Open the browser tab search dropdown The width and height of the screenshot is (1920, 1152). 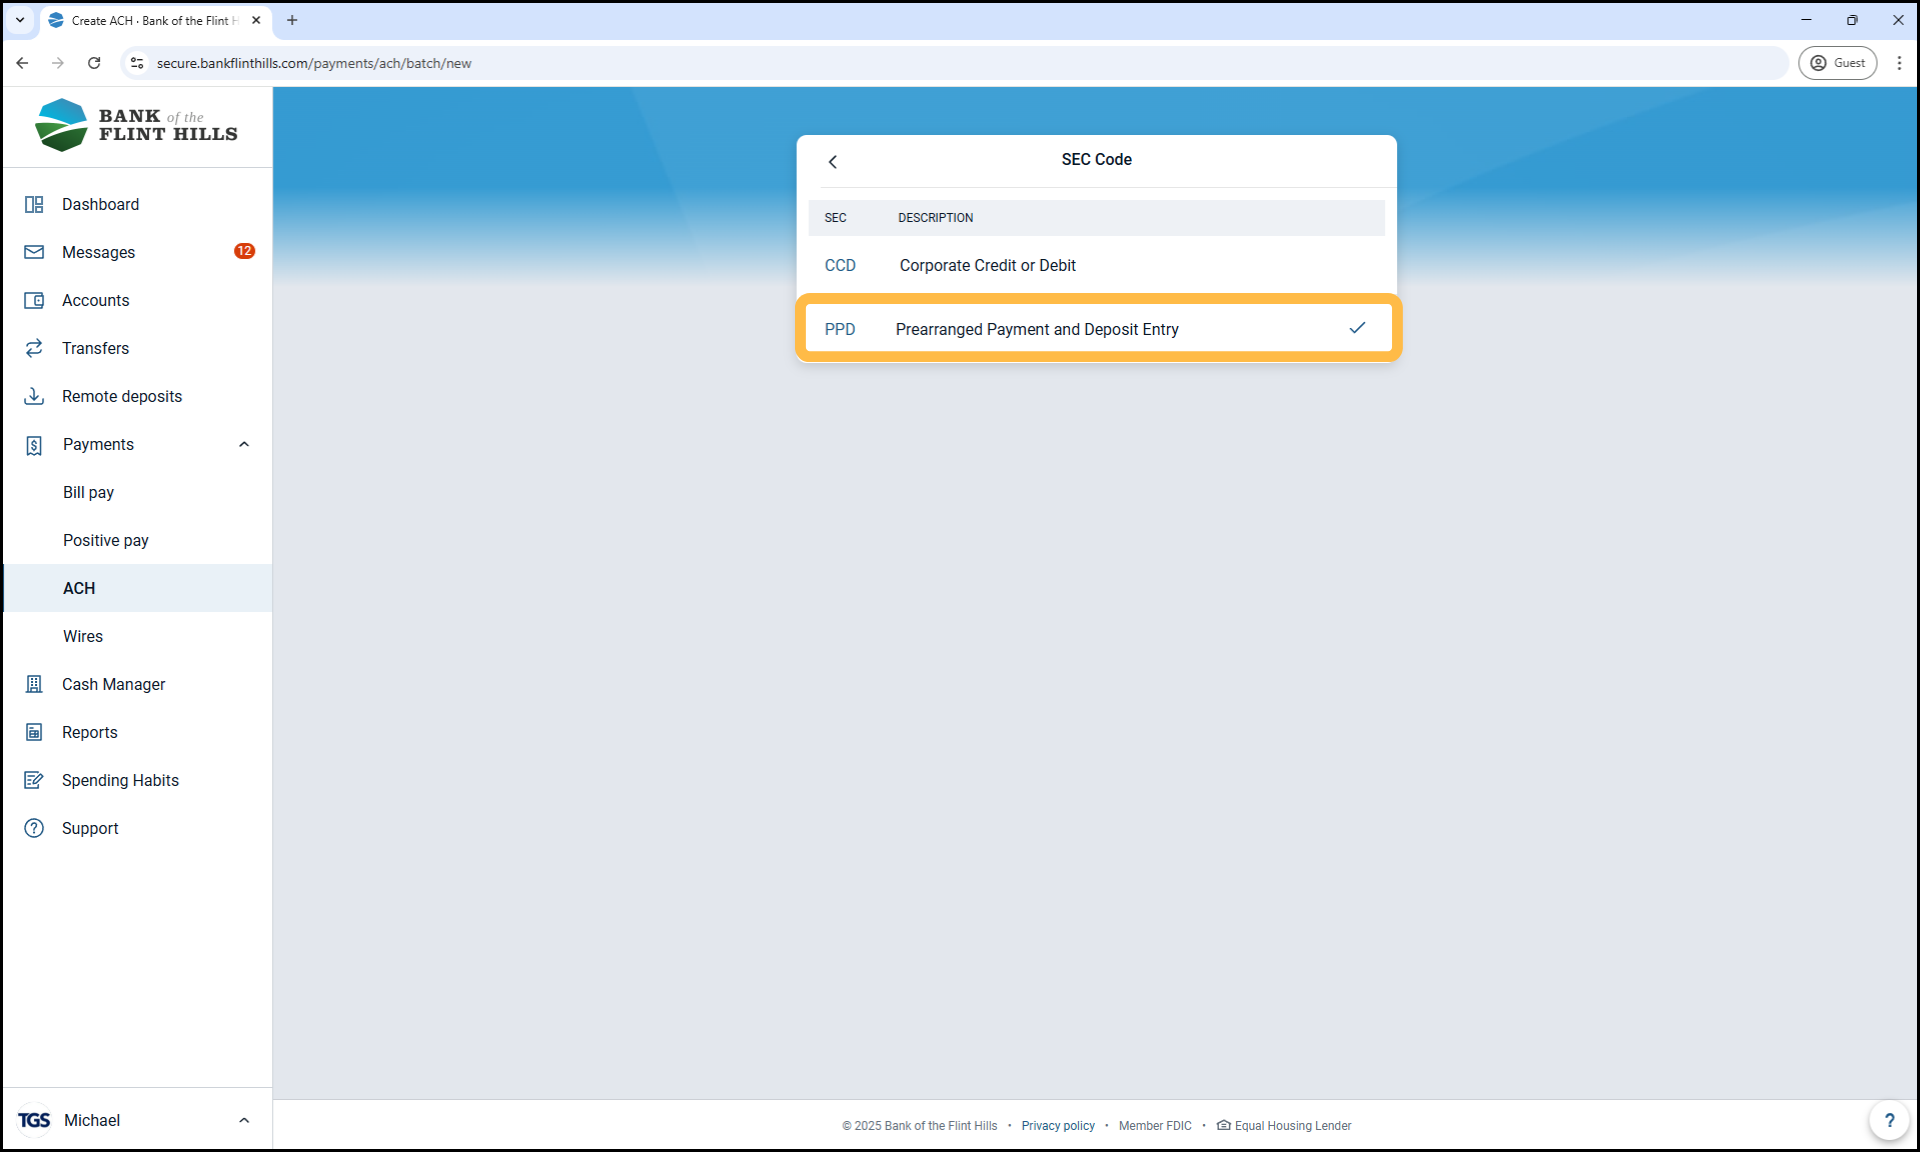[20, 20]
